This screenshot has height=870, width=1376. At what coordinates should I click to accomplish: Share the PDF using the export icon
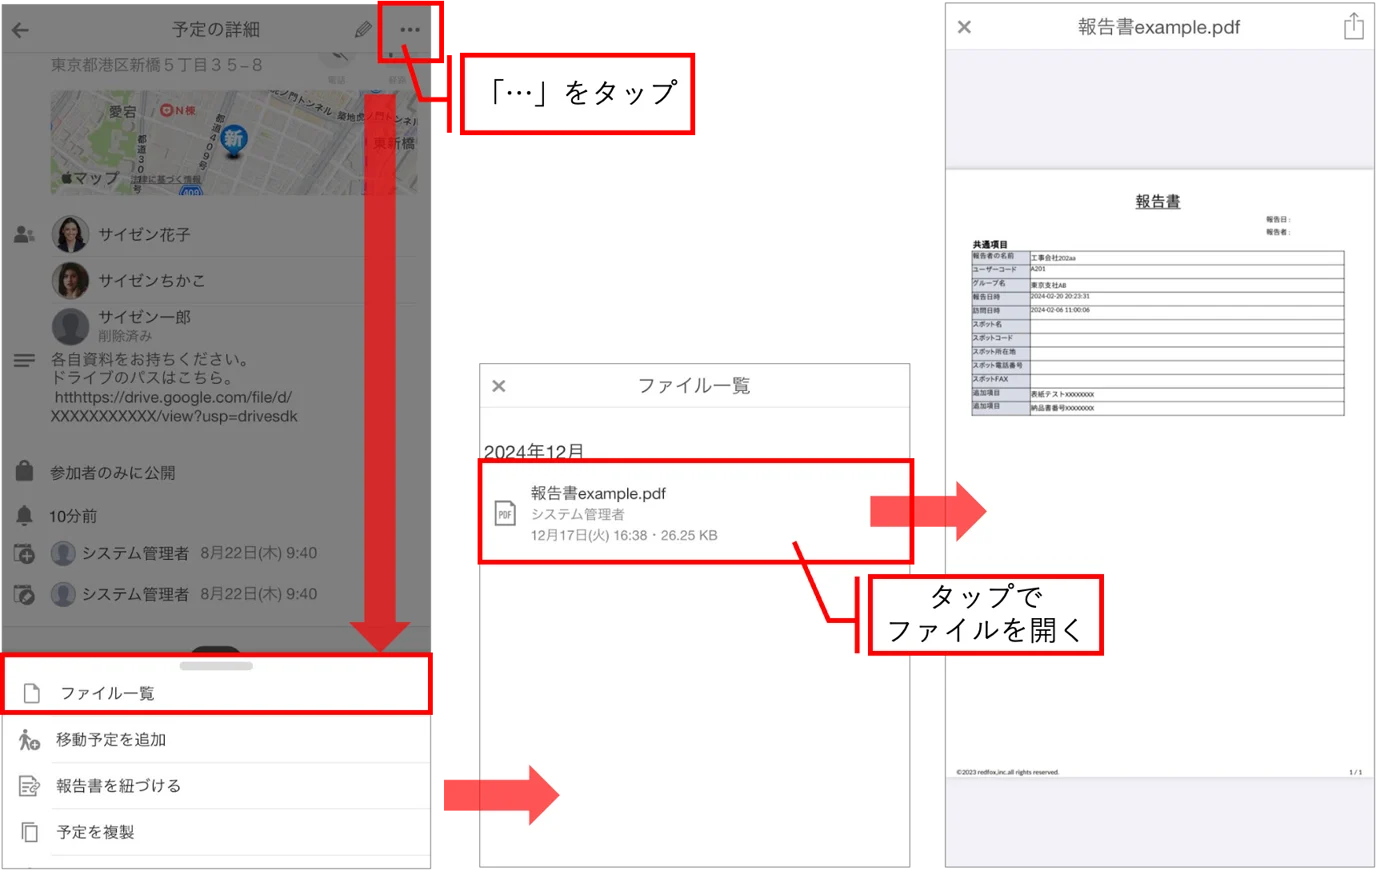click(x=1353, y=26)
